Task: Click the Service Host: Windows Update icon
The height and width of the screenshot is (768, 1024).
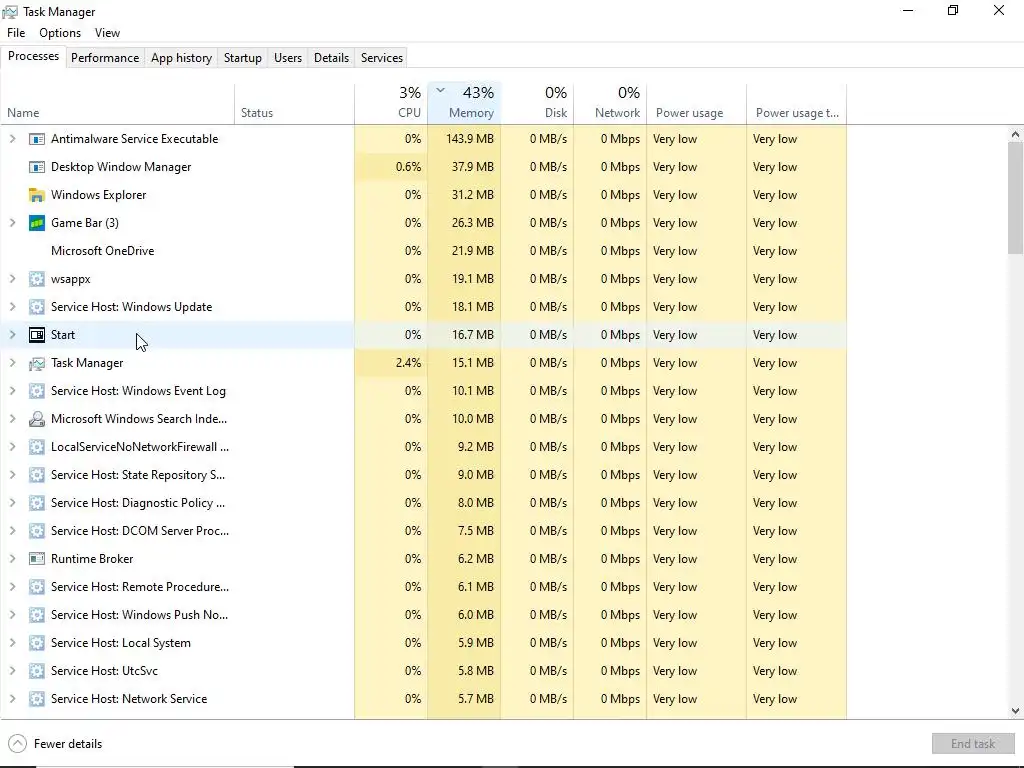Action: (x=37, y=307)
